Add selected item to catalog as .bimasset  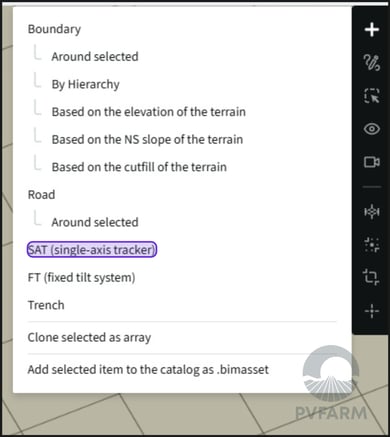148,369
